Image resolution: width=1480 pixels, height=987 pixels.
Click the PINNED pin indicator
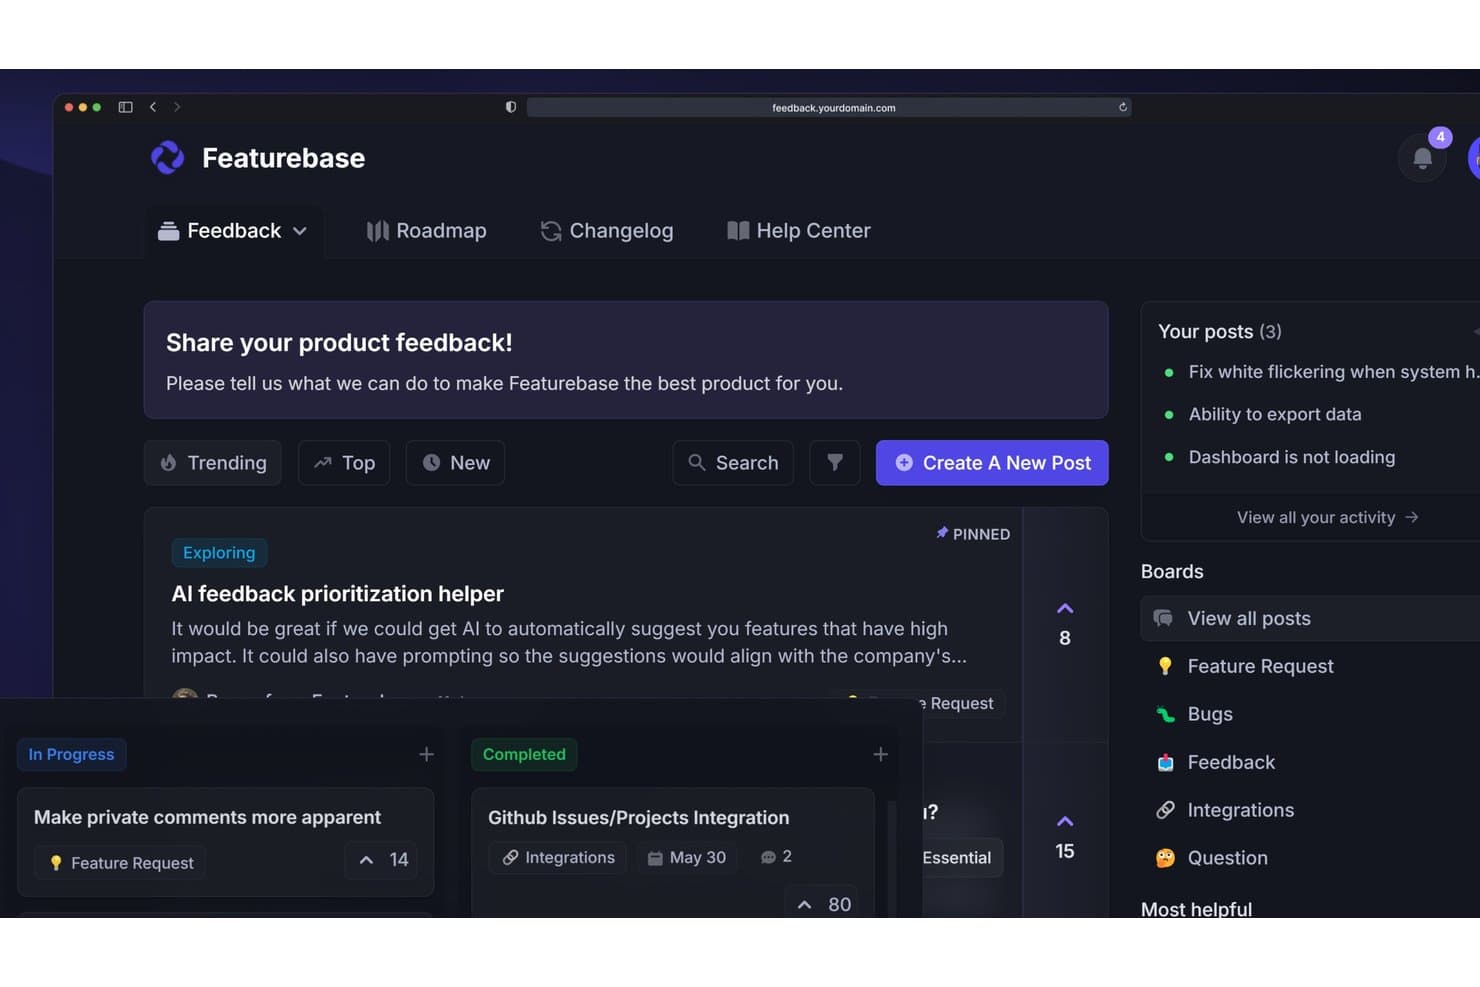[x=973, y=534]
